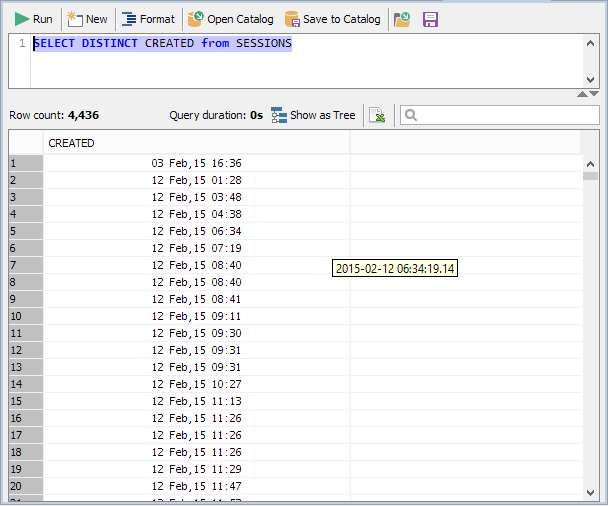Click line number 1 in editor gutter
Viewport: 608px width, 506px height.
tap(22, 43)
